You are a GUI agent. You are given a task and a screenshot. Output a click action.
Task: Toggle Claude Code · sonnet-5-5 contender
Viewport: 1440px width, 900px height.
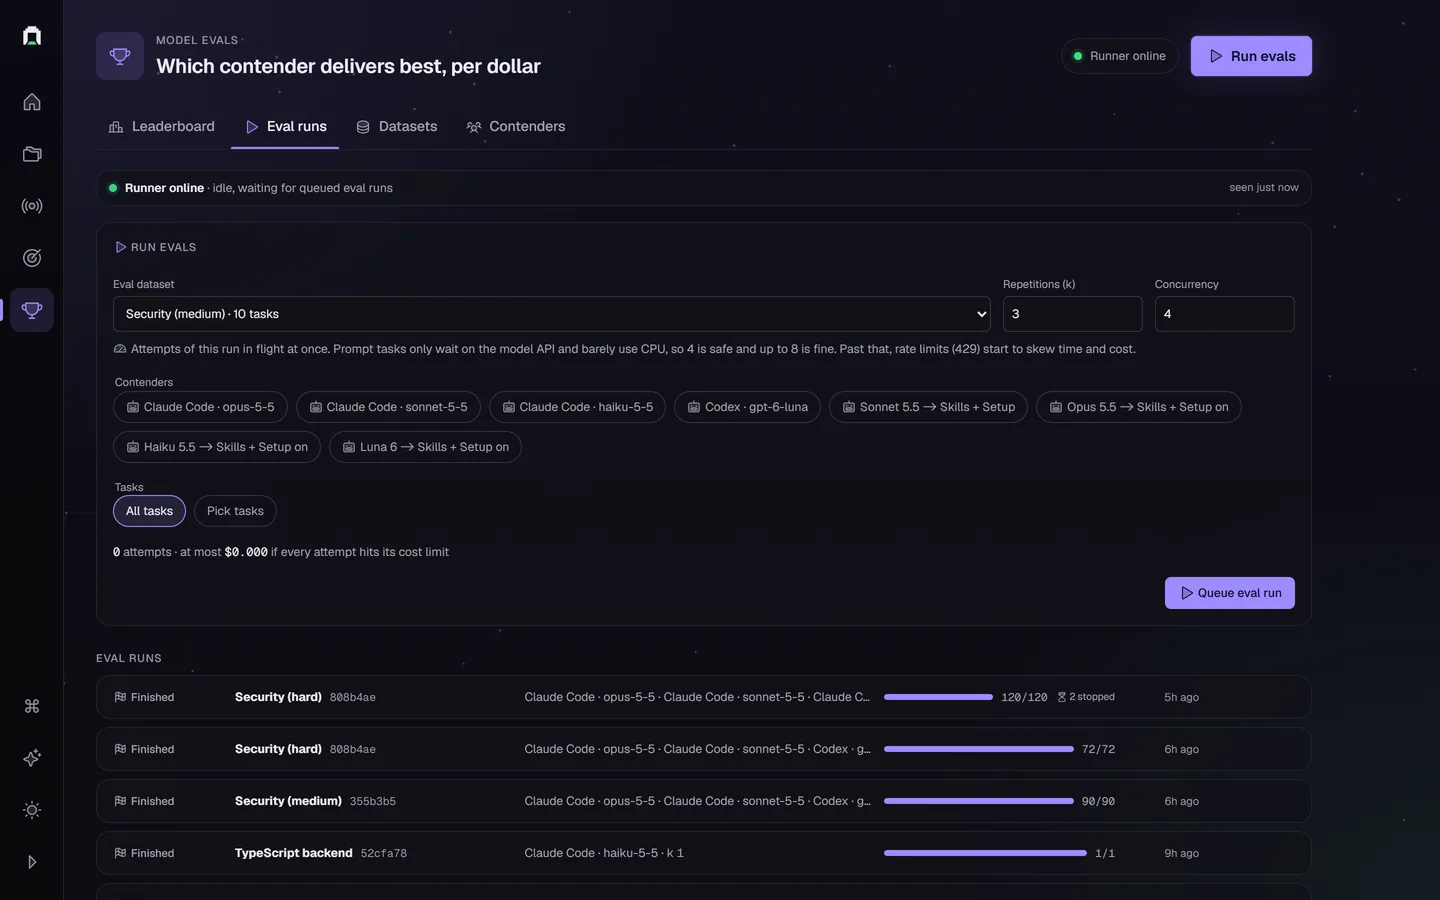coord(388,407)
